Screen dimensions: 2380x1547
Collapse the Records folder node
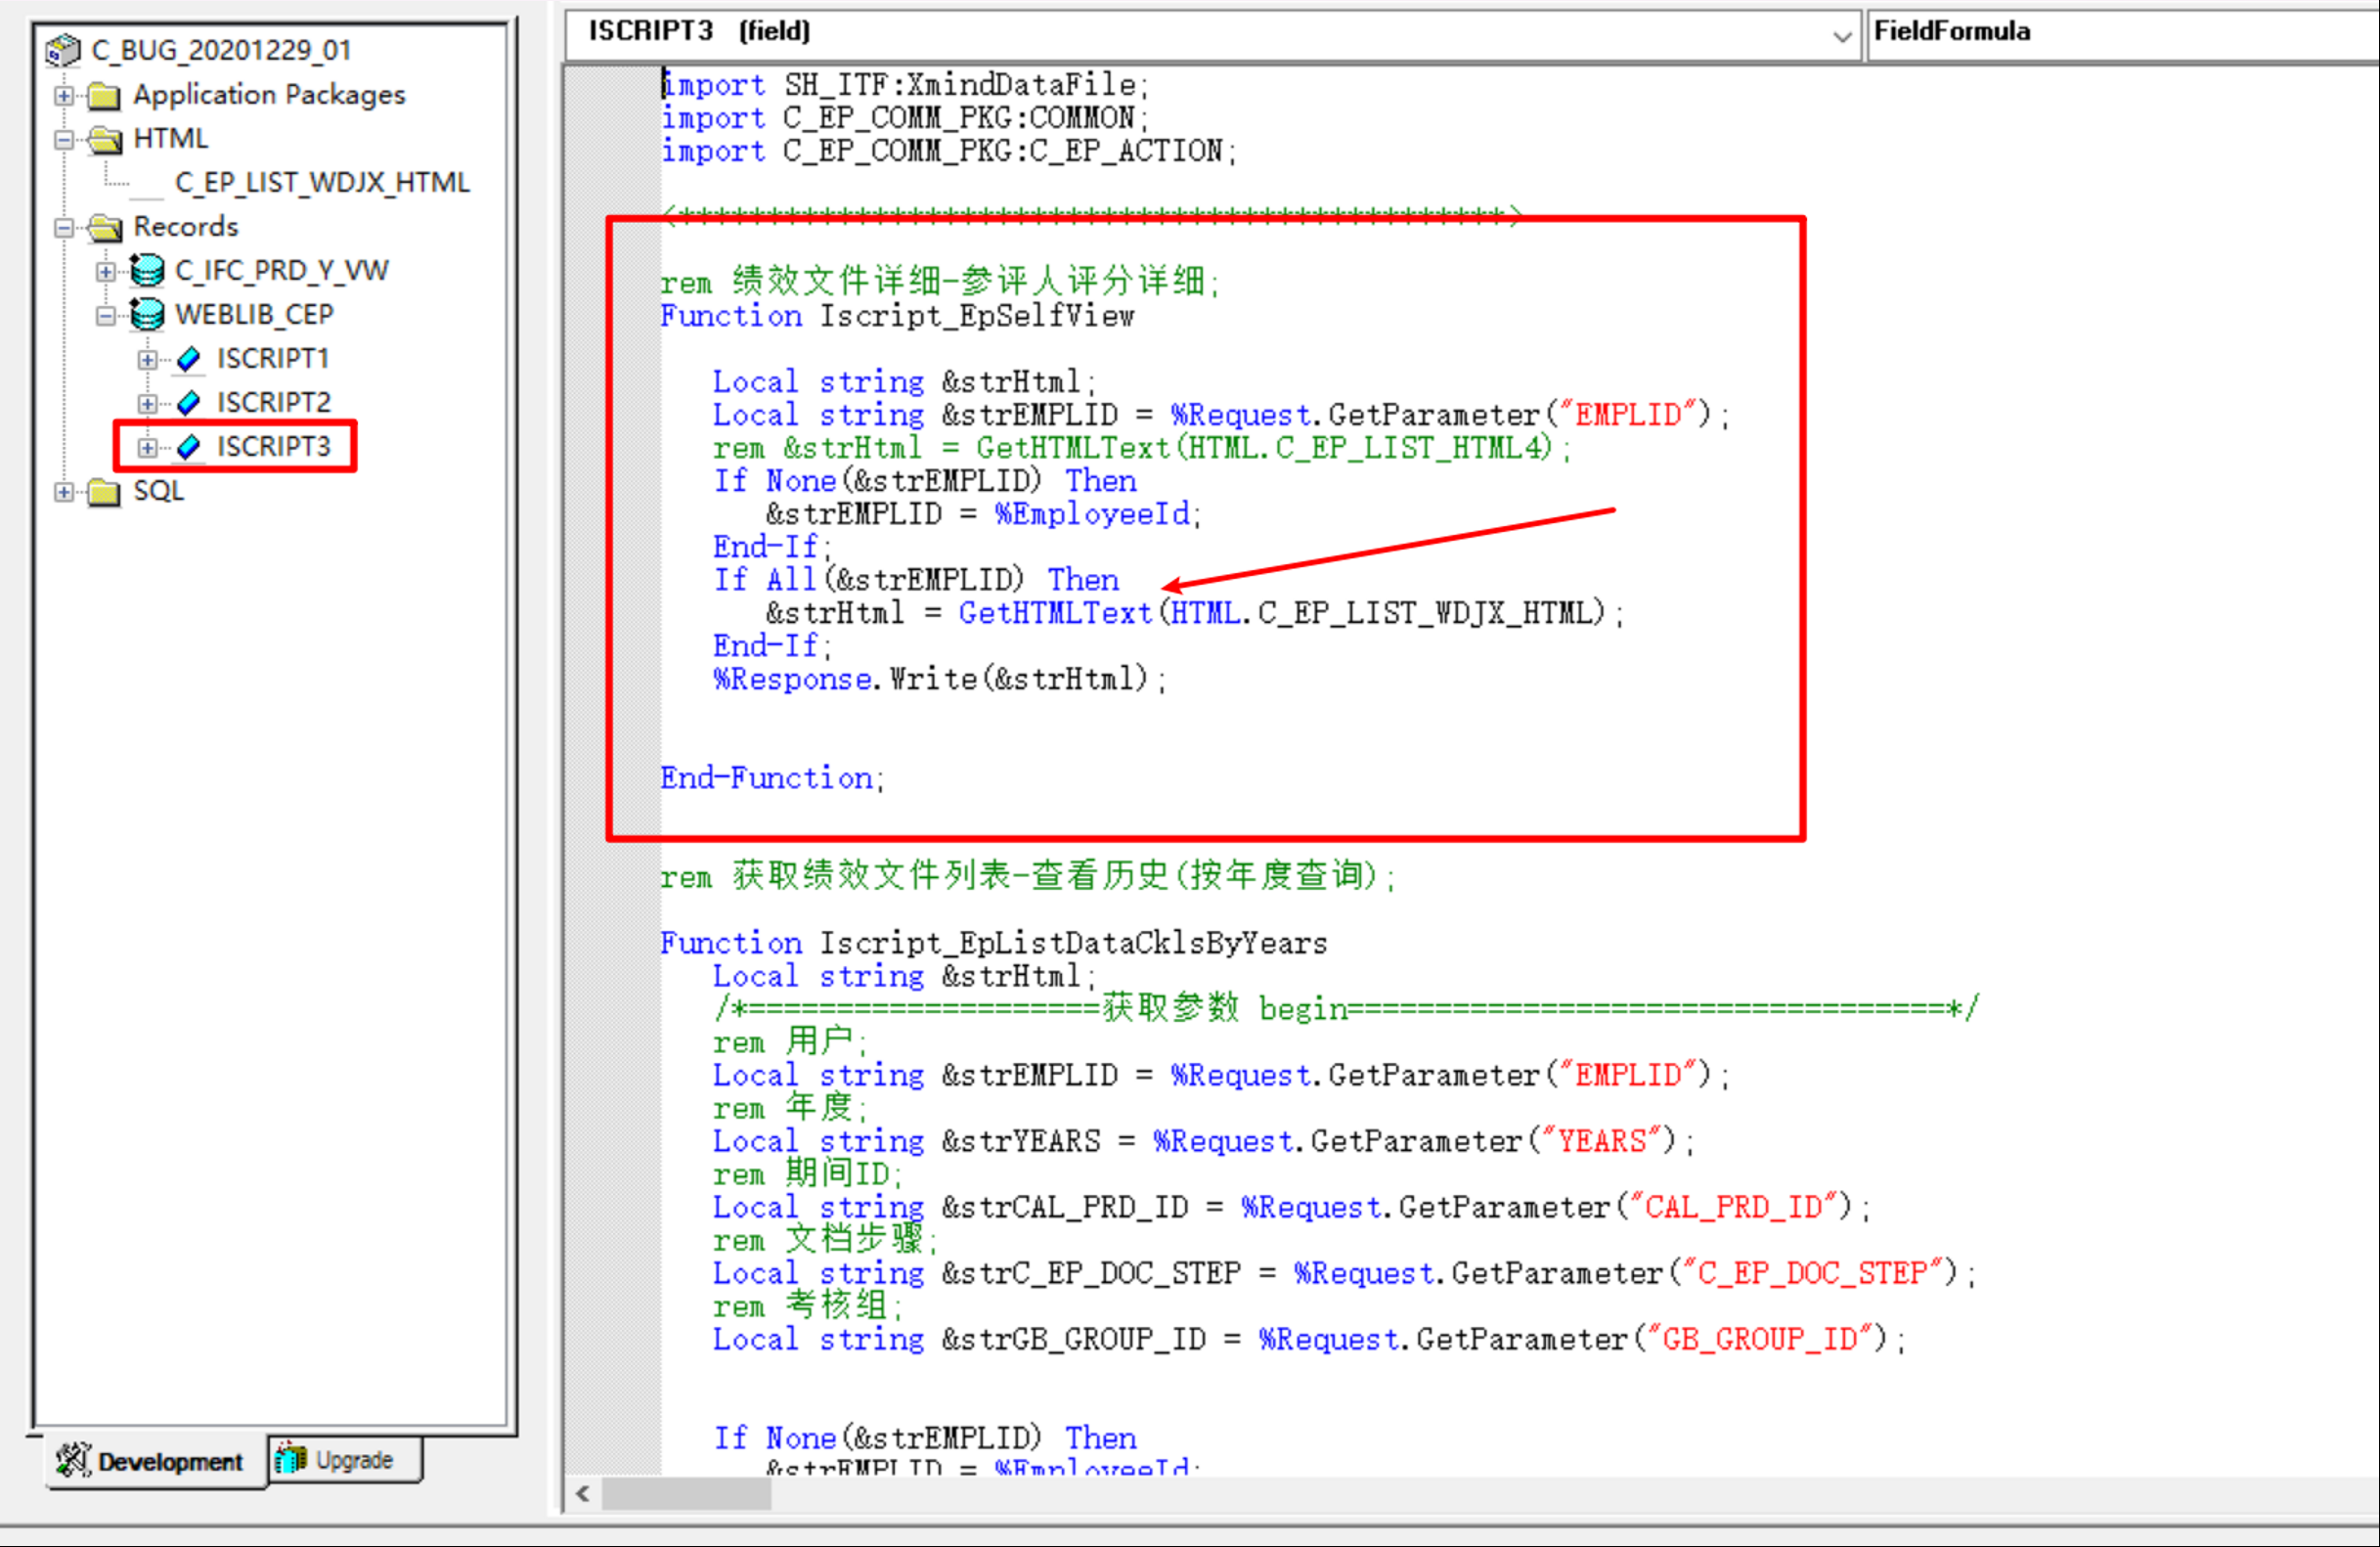[64, 228]
